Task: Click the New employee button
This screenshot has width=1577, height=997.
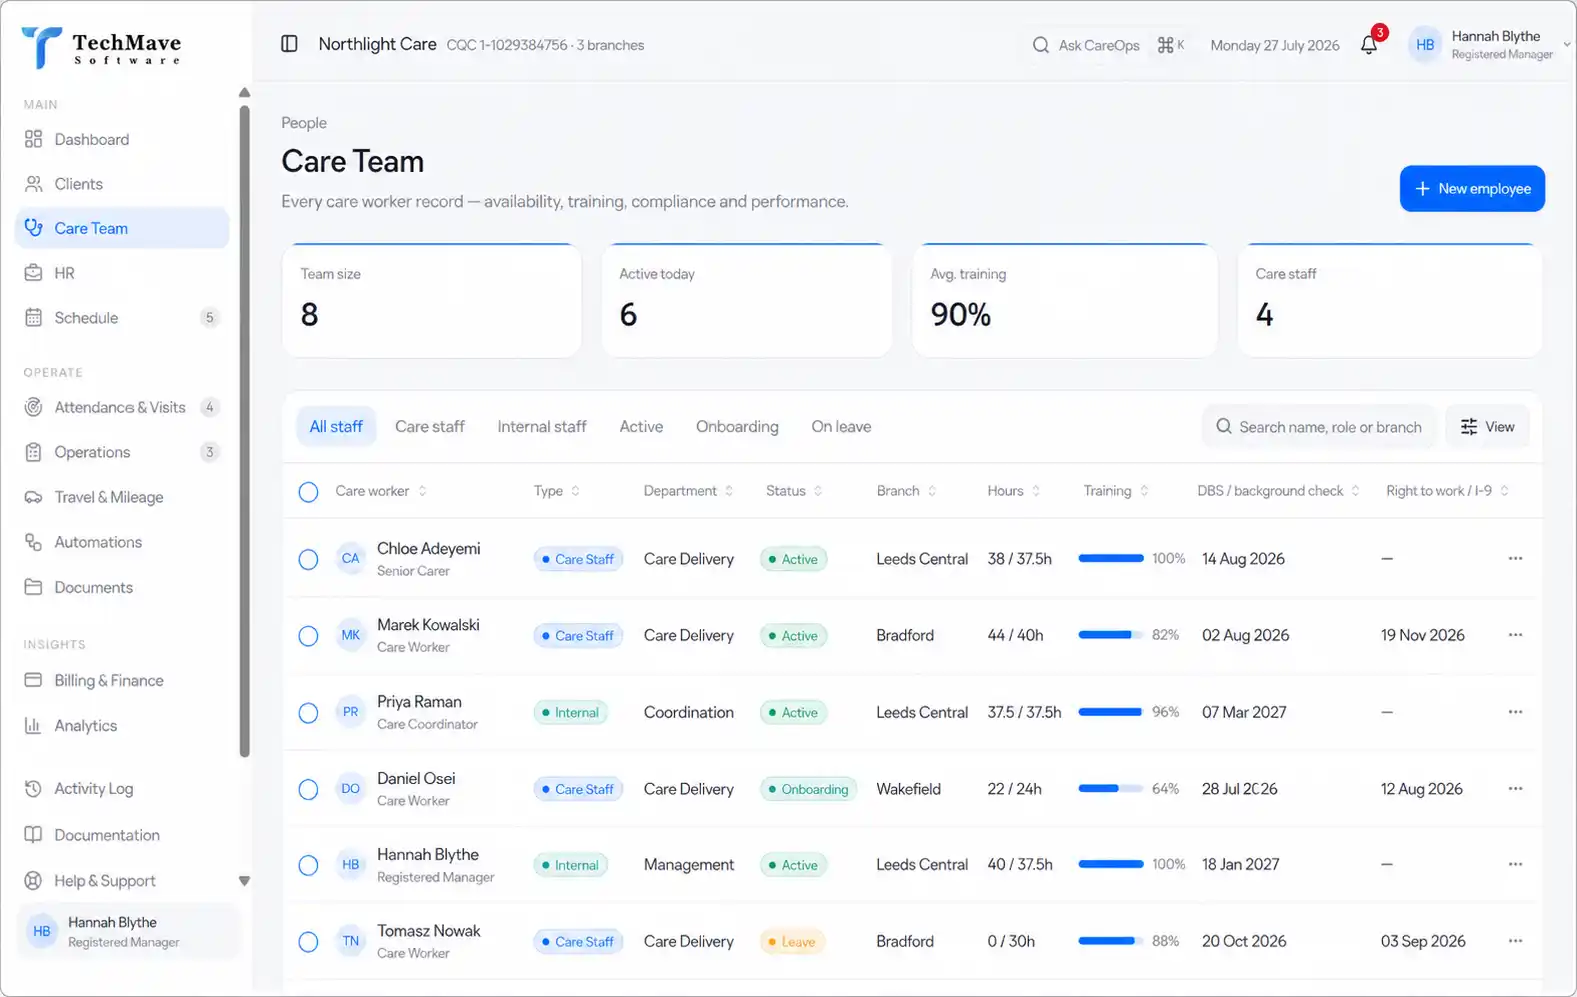Action: click(1472, 188)
